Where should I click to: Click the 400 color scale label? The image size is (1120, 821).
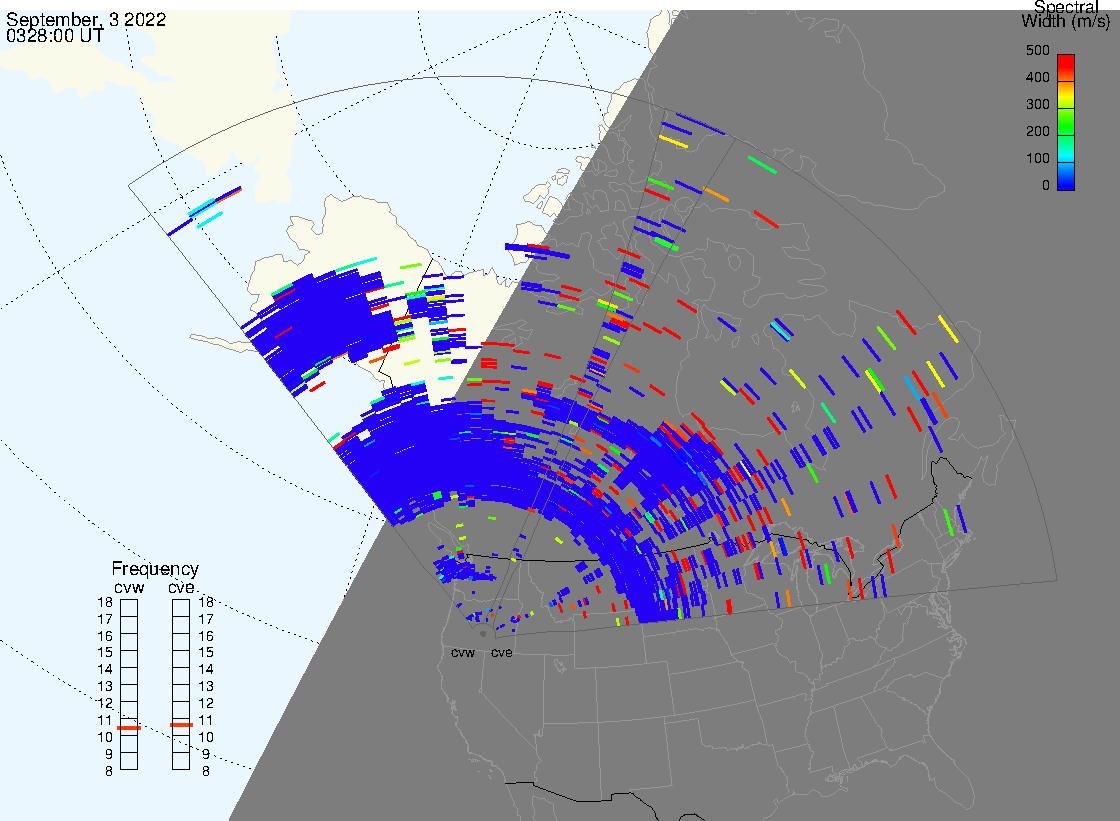[x=1038, y=77]
